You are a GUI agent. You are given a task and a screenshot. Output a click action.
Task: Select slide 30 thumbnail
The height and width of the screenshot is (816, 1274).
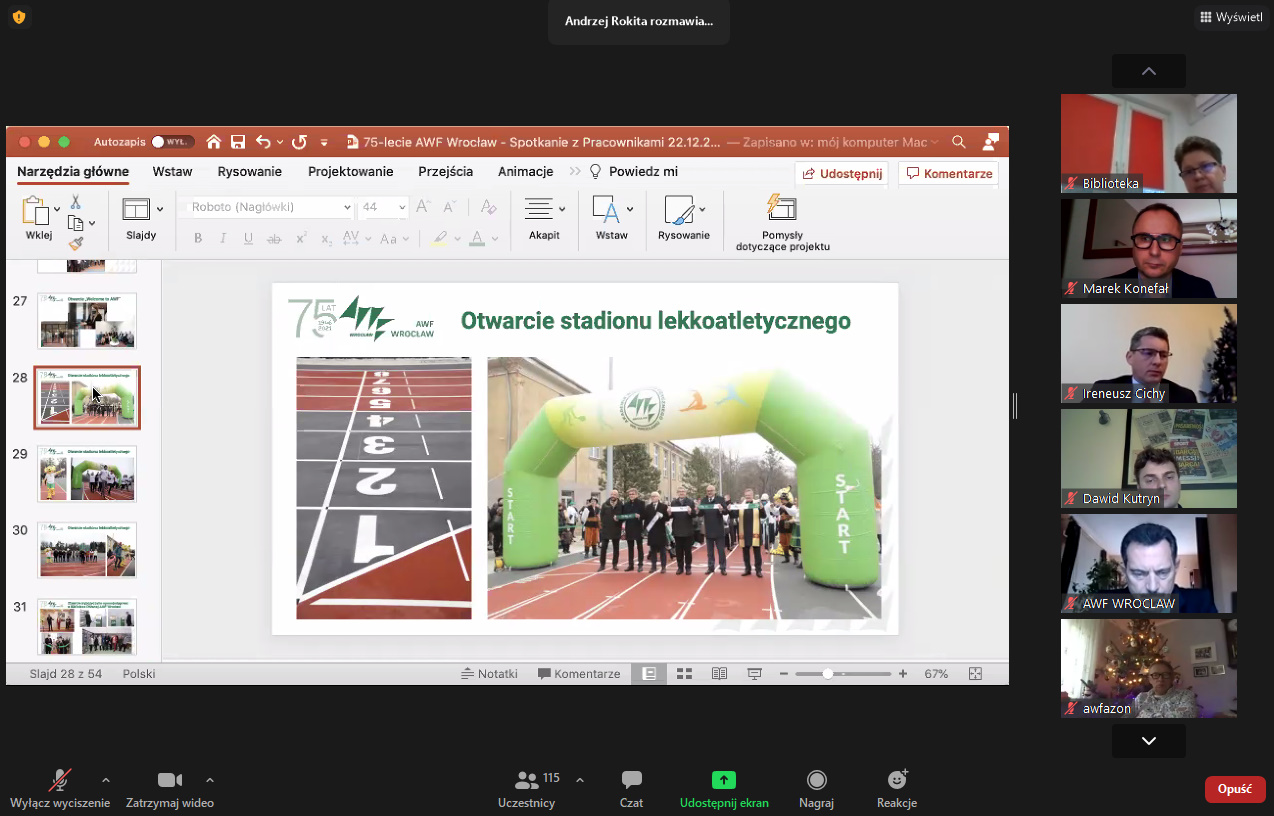(x=87, y=550)
